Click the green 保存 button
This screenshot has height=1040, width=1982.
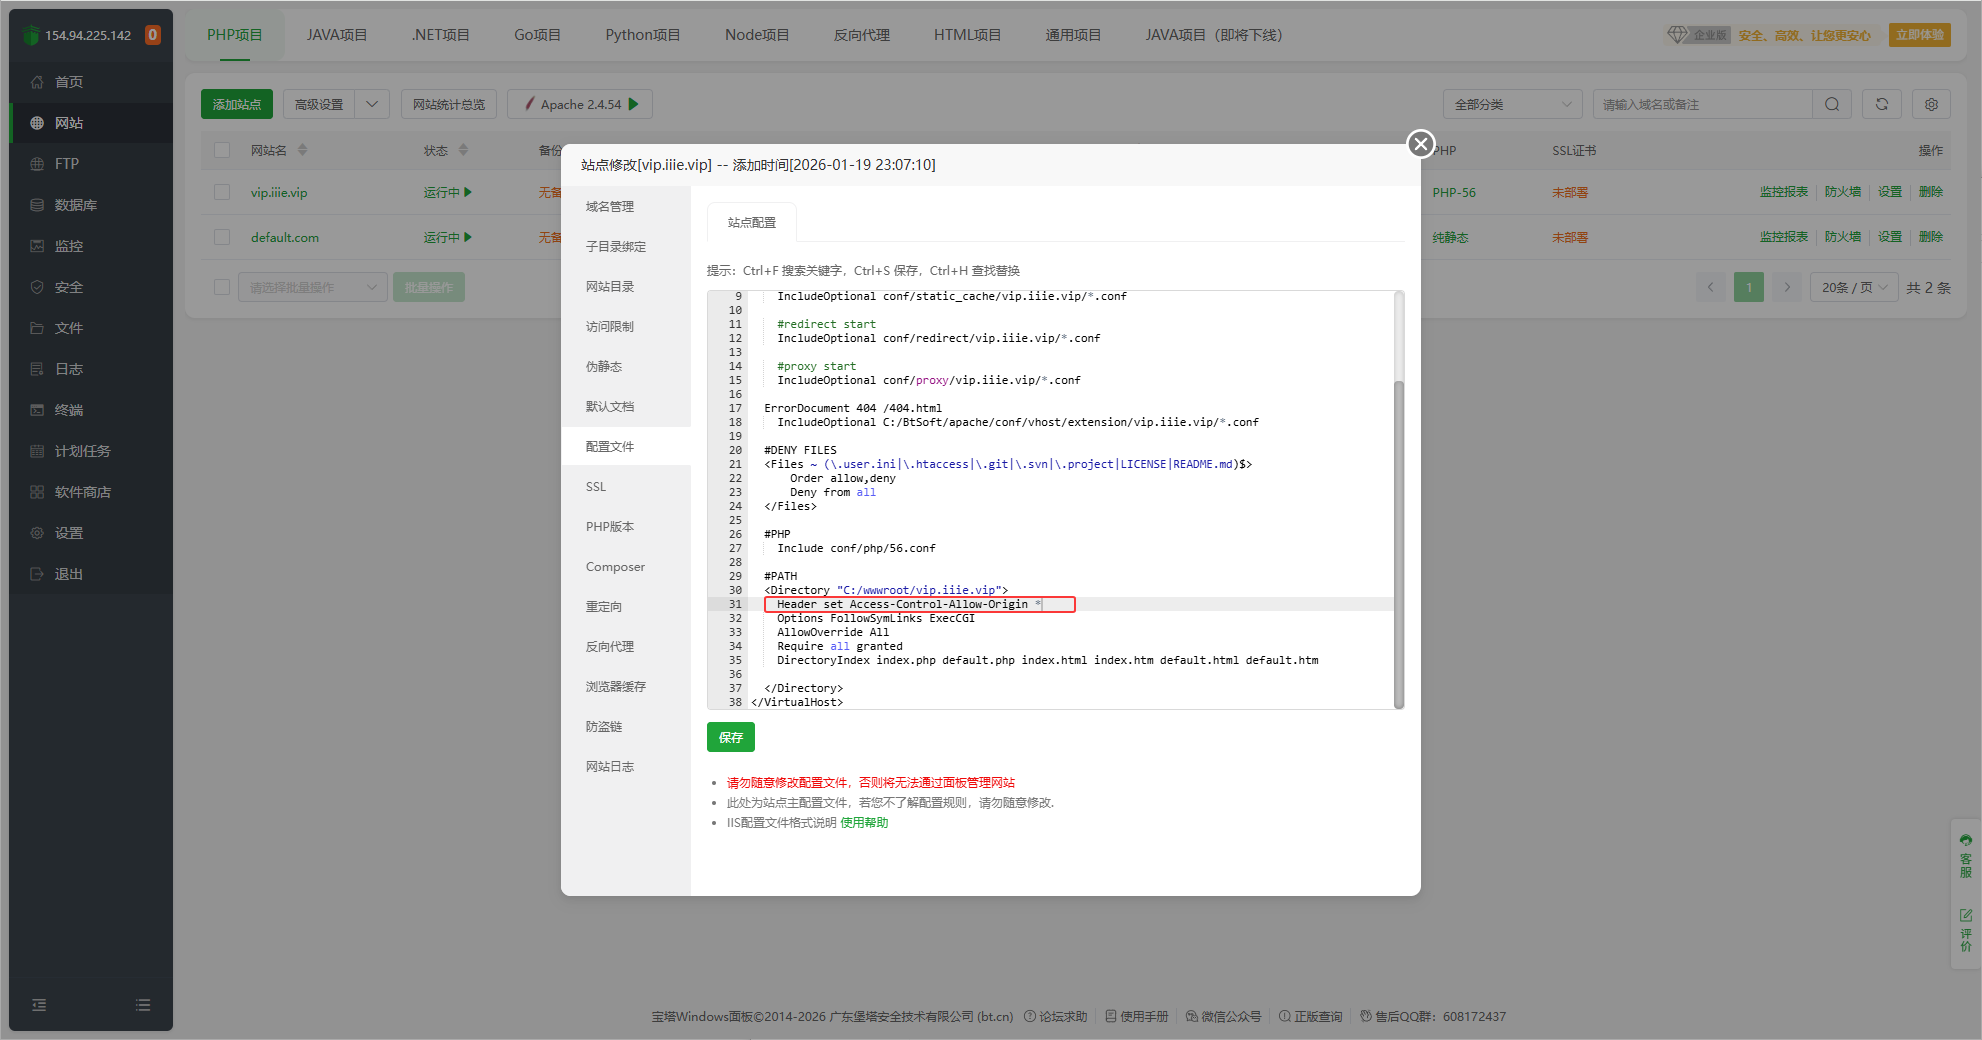(x=730, y=737)
